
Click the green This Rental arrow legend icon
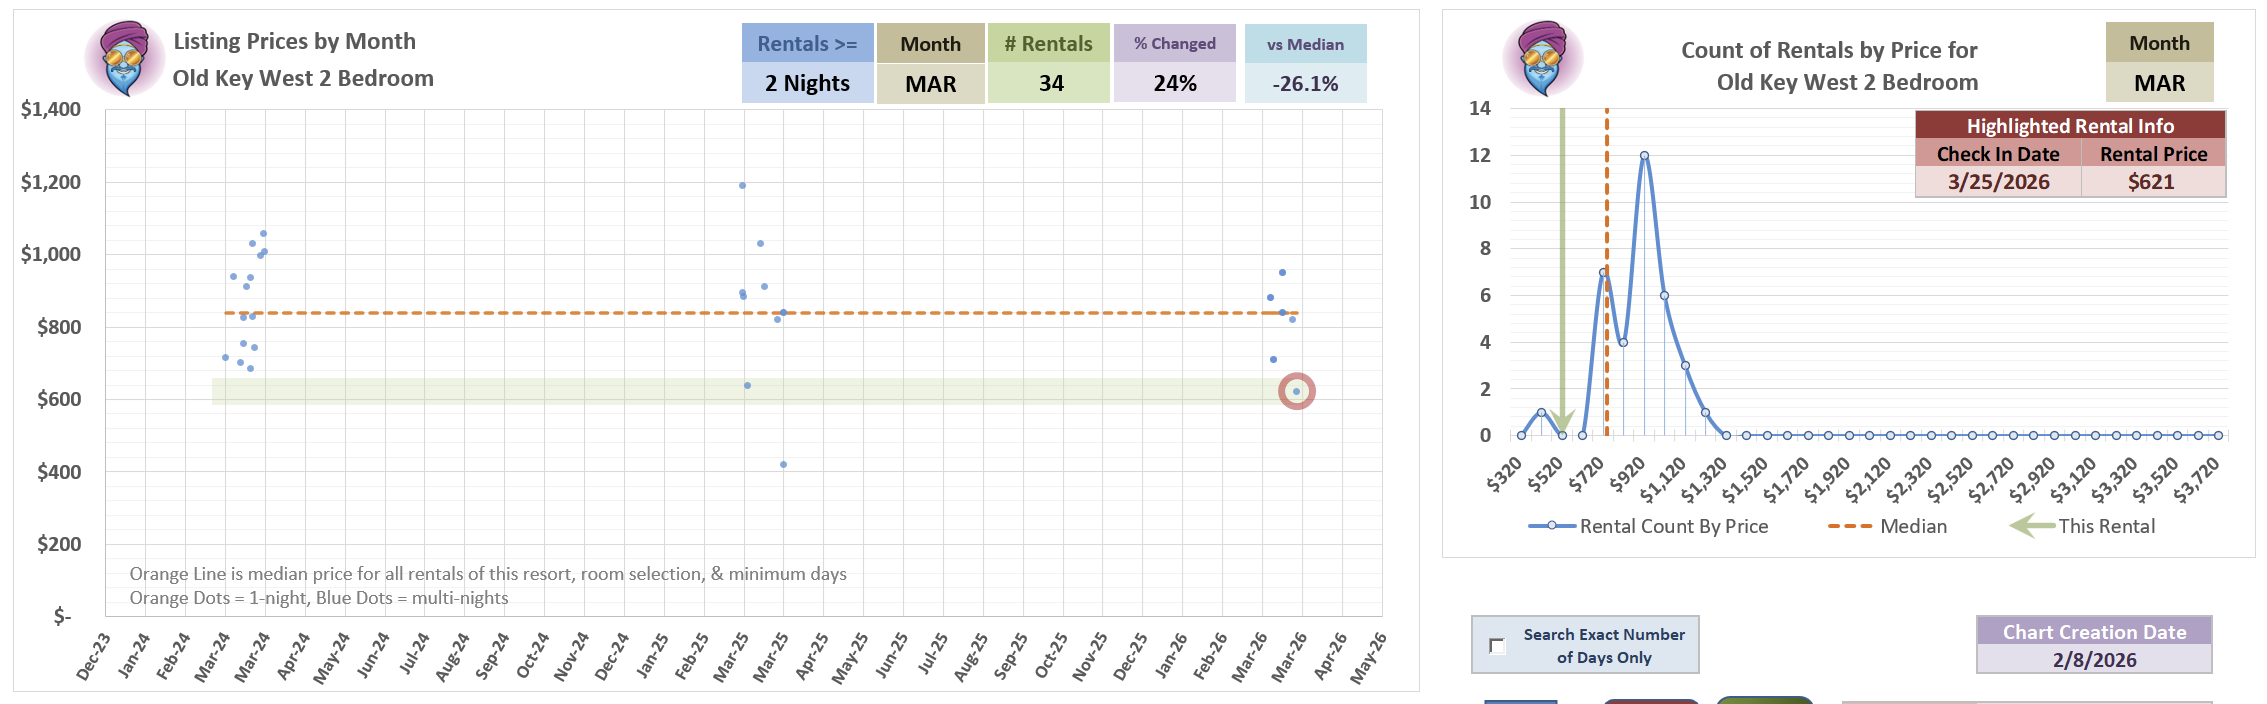(2032, 526)
